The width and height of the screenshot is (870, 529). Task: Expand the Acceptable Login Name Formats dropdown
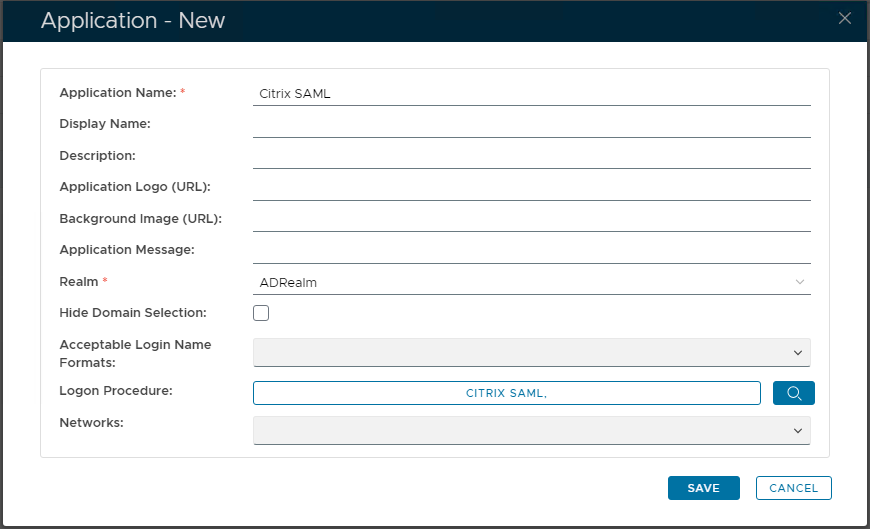[531, 353]
